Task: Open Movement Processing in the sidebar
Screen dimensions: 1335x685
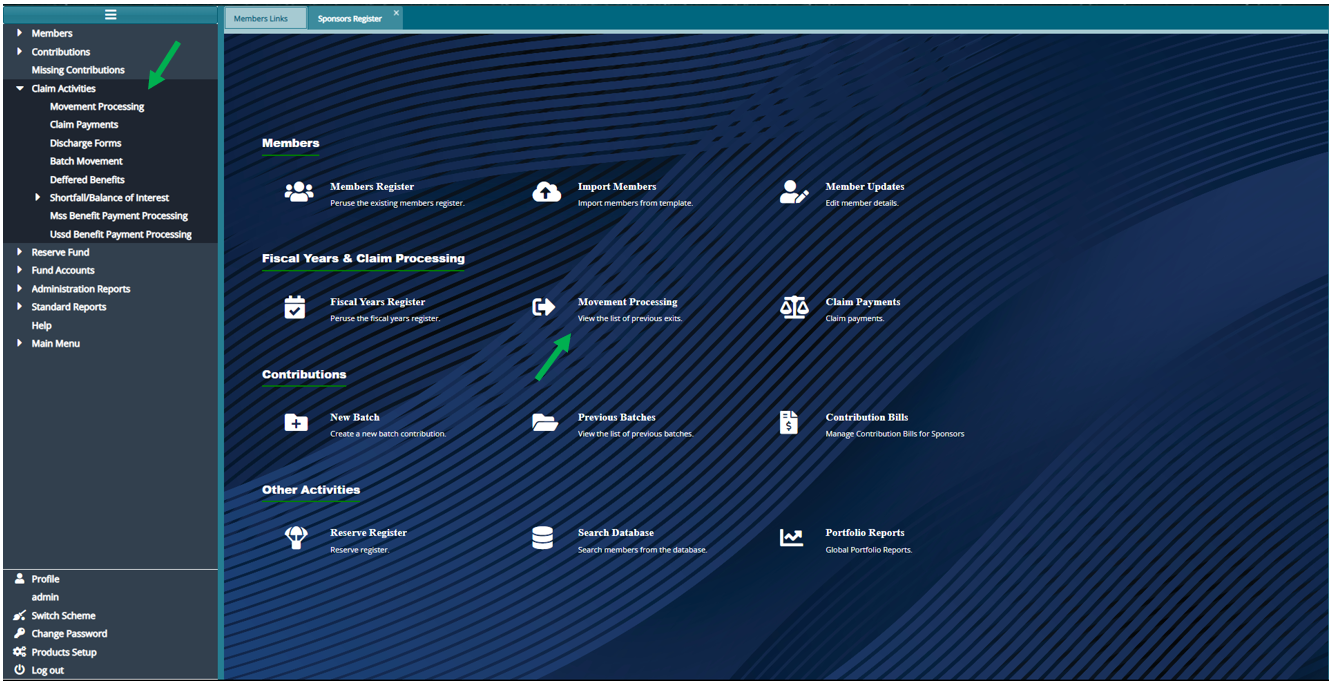Action: point(97,107)
